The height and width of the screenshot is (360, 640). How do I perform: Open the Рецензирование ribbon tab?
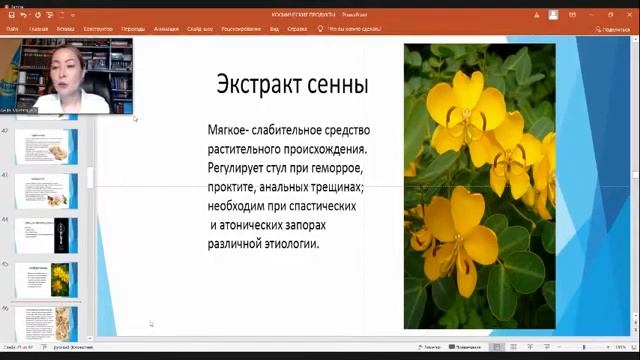(241, 29)
